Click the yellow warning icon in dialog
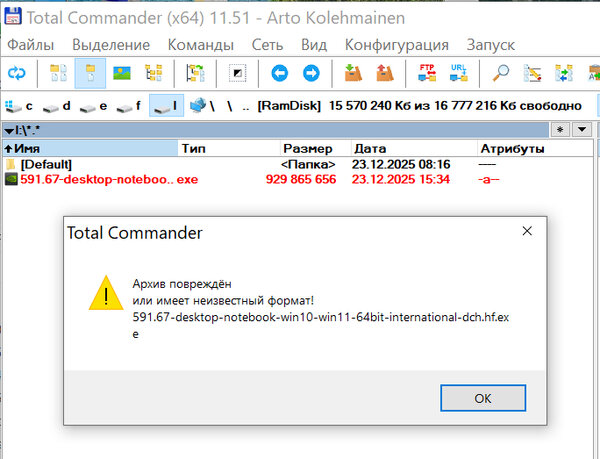This screenshot has height=459, width=600. [x=106, y=293]
